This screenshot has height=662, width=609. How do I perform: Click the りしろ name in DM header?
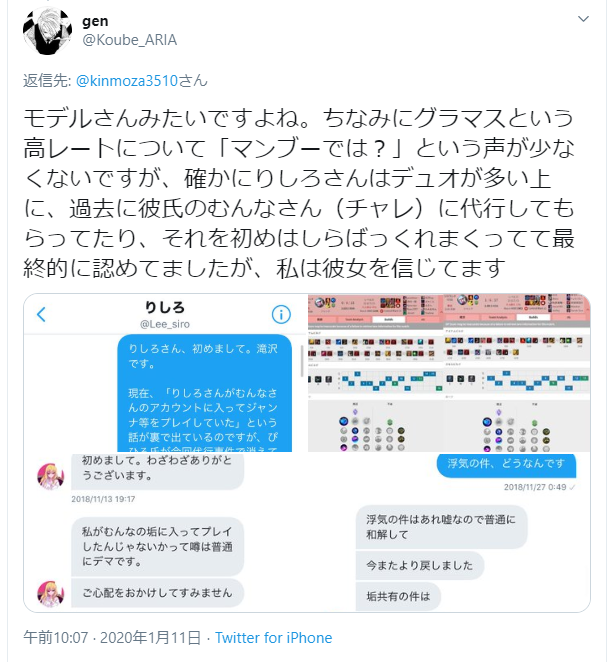(165, 307)
